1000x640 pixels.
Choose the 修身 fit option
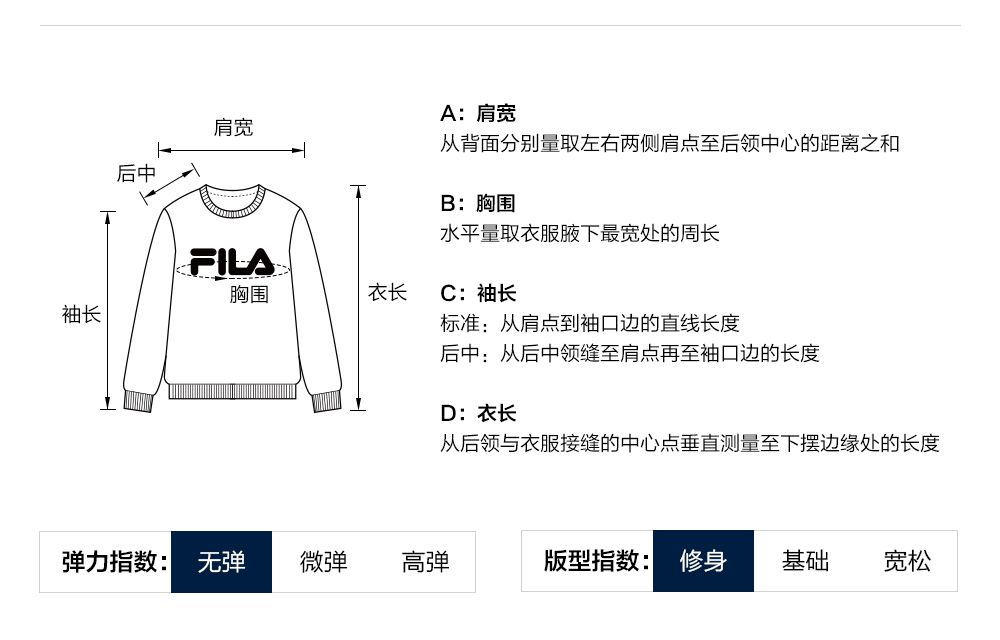[703, 561]
